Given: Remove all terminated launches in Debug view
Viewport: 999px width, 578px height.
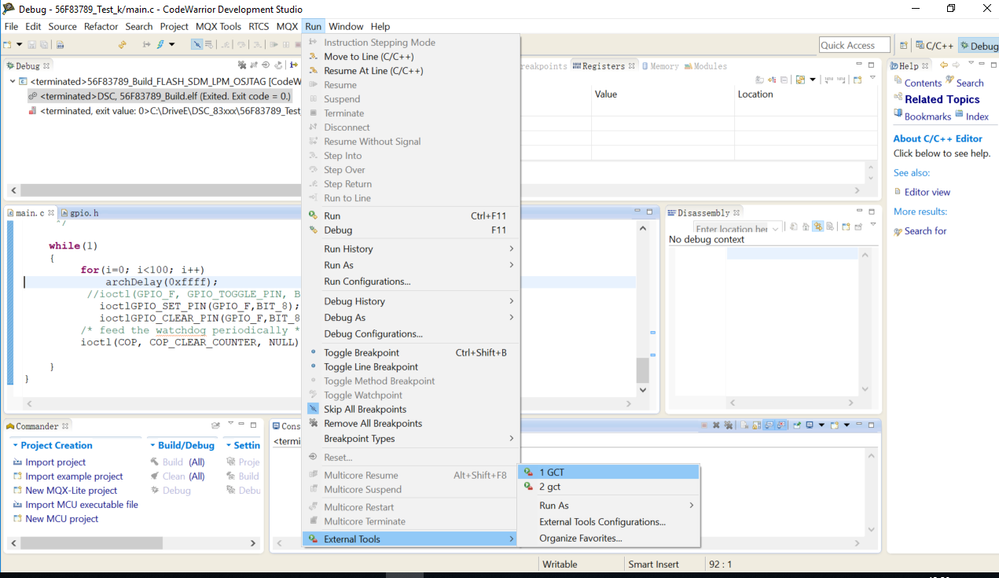Looking at the screenshot, I should point(242,65).
